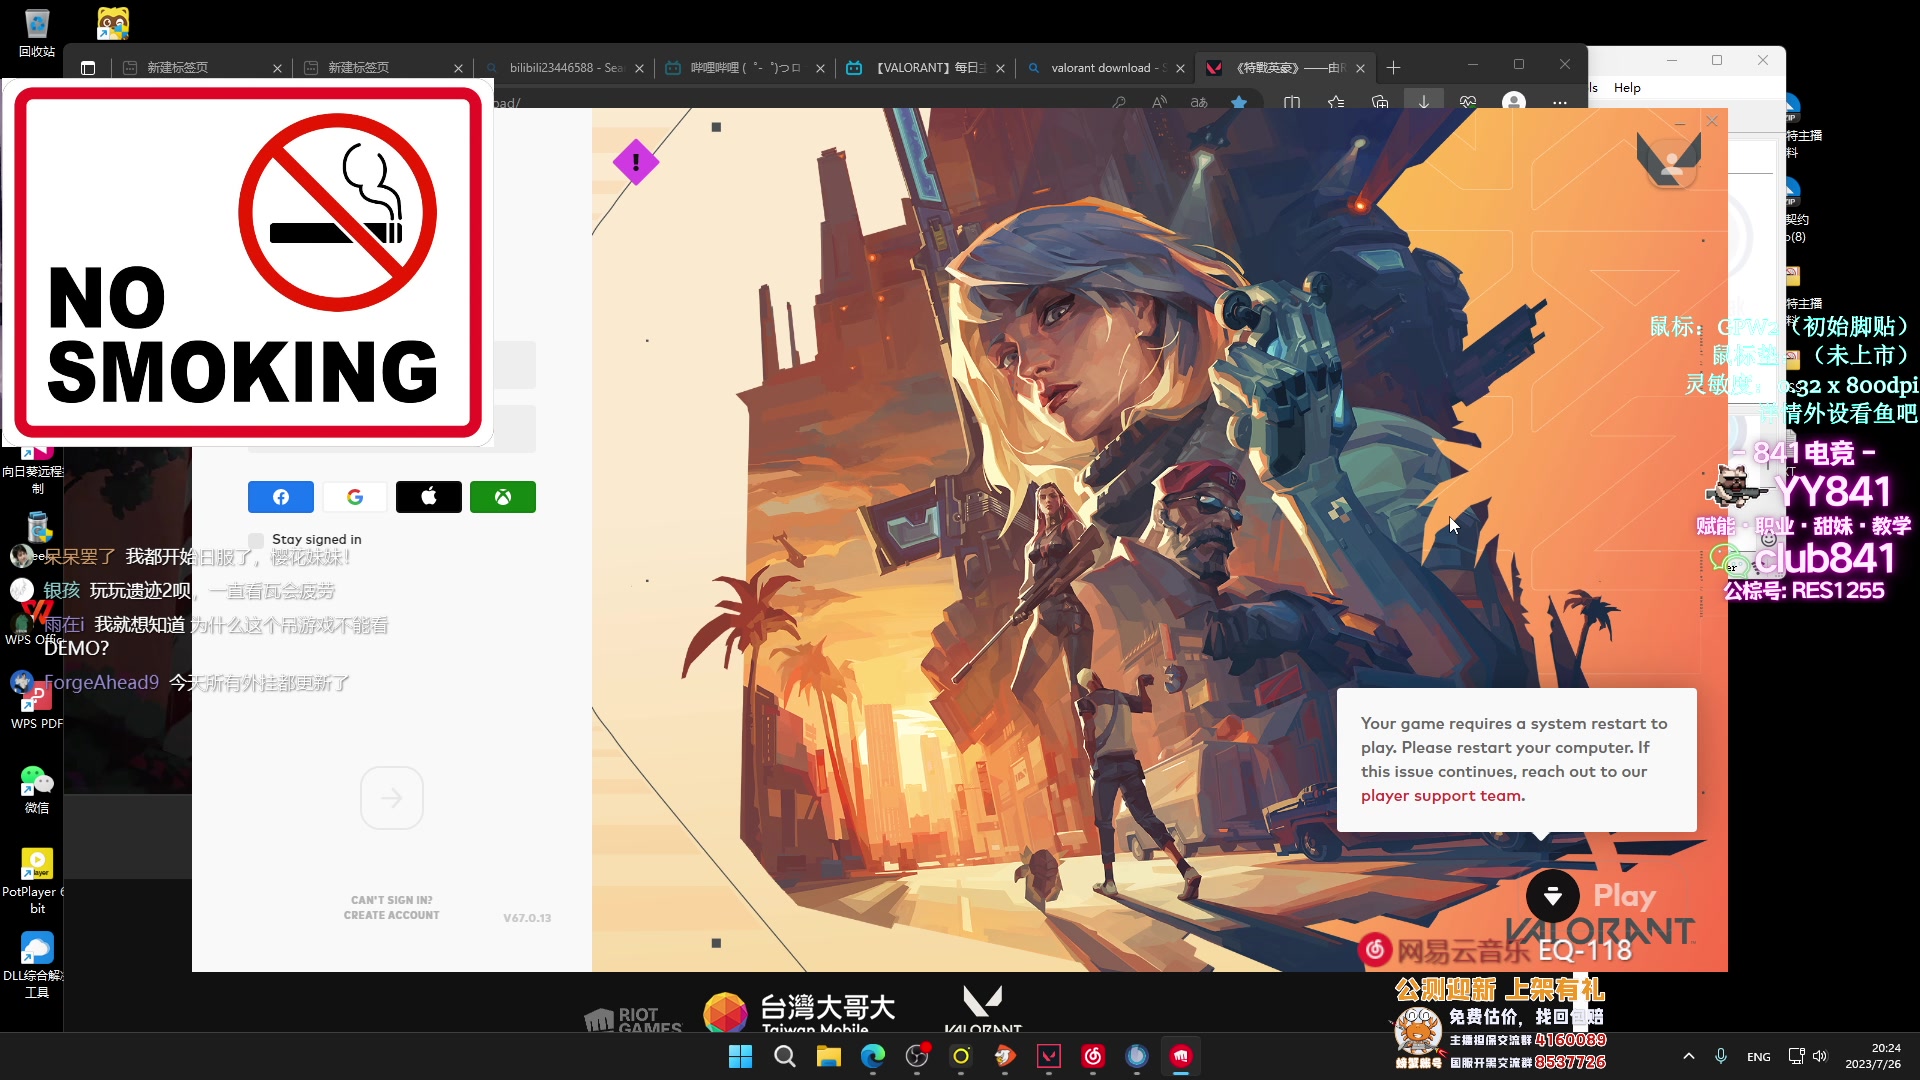Click the microphone tray icon
Viewport: 1920px width, 1080px height.
pyautogui.click(x=1721, y=1056)
